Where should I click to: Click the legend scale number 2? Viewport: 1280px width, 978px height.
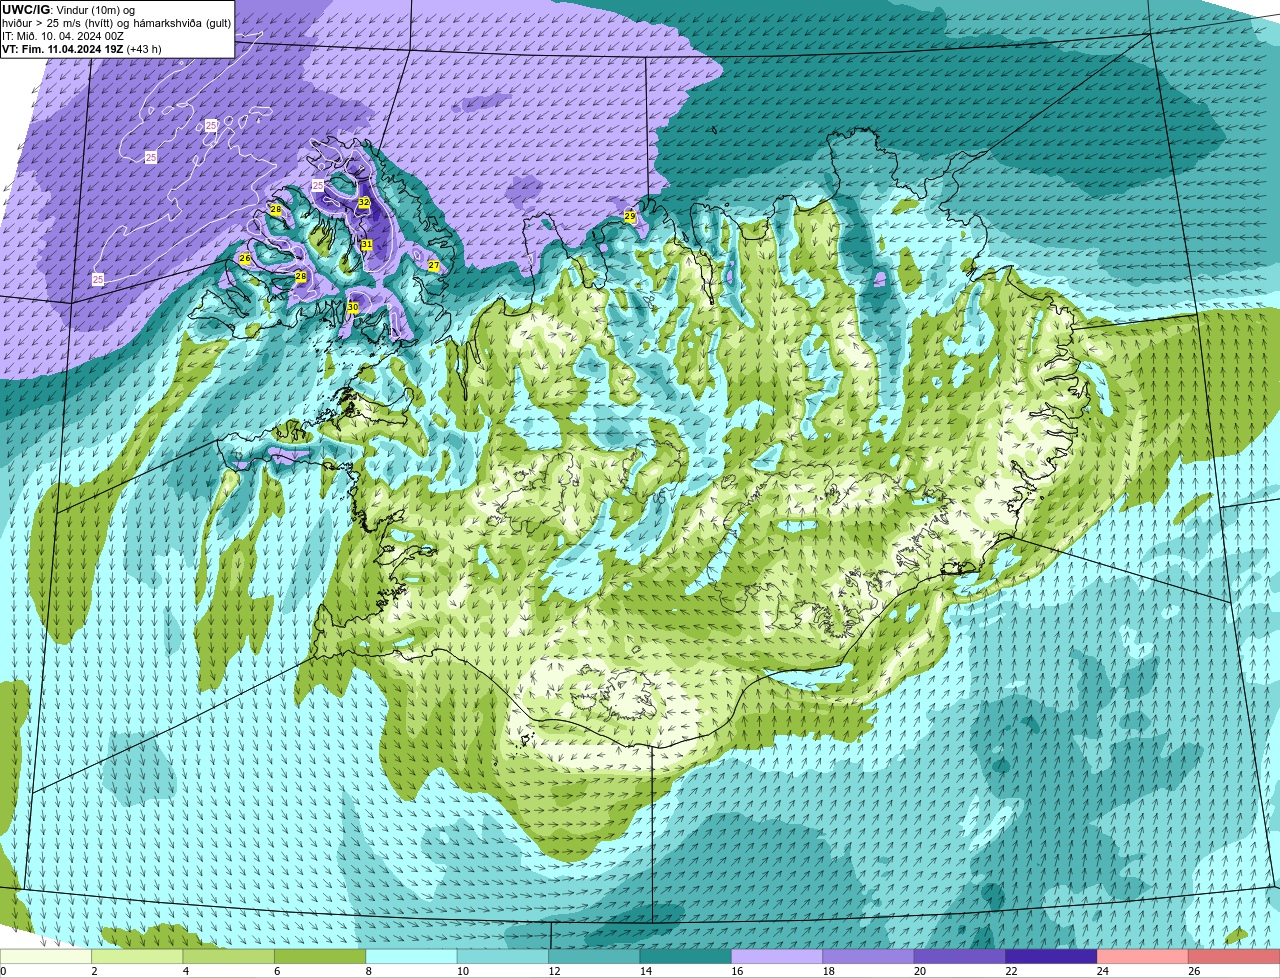94,971
